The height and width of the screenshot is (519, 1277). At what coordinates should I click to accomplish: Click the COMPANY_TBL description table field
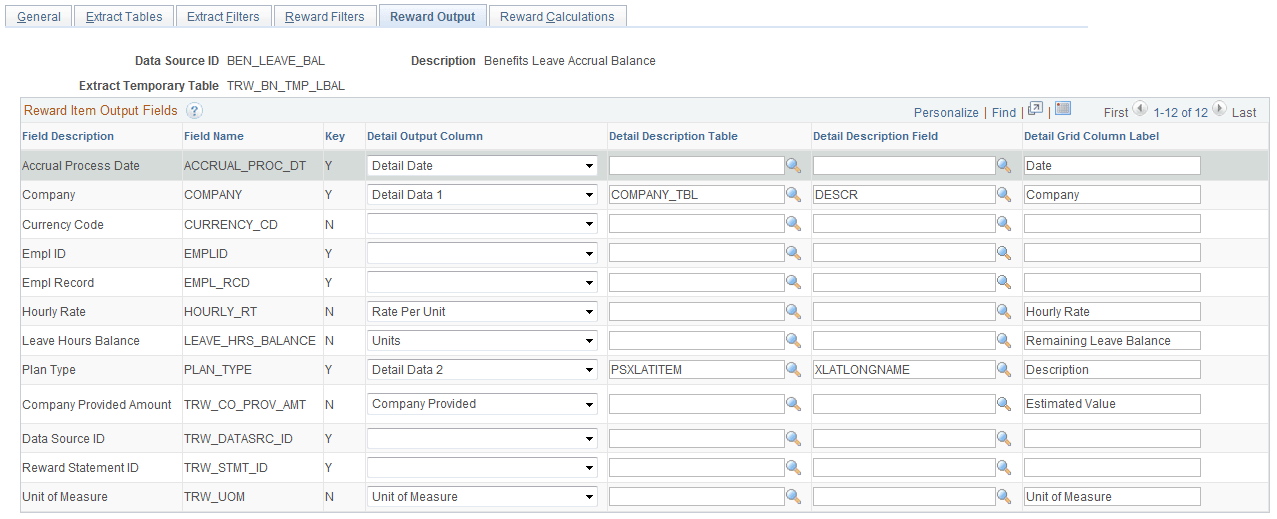(696, 195)
